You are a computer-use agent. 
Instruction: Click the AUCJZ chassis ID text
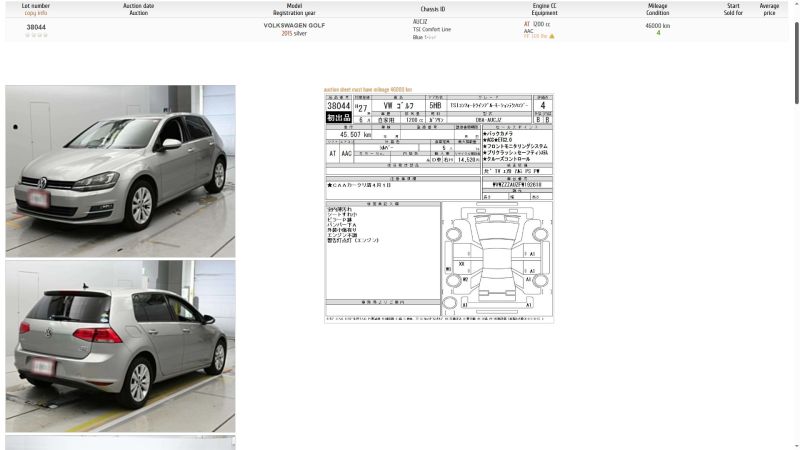[420, 22]
